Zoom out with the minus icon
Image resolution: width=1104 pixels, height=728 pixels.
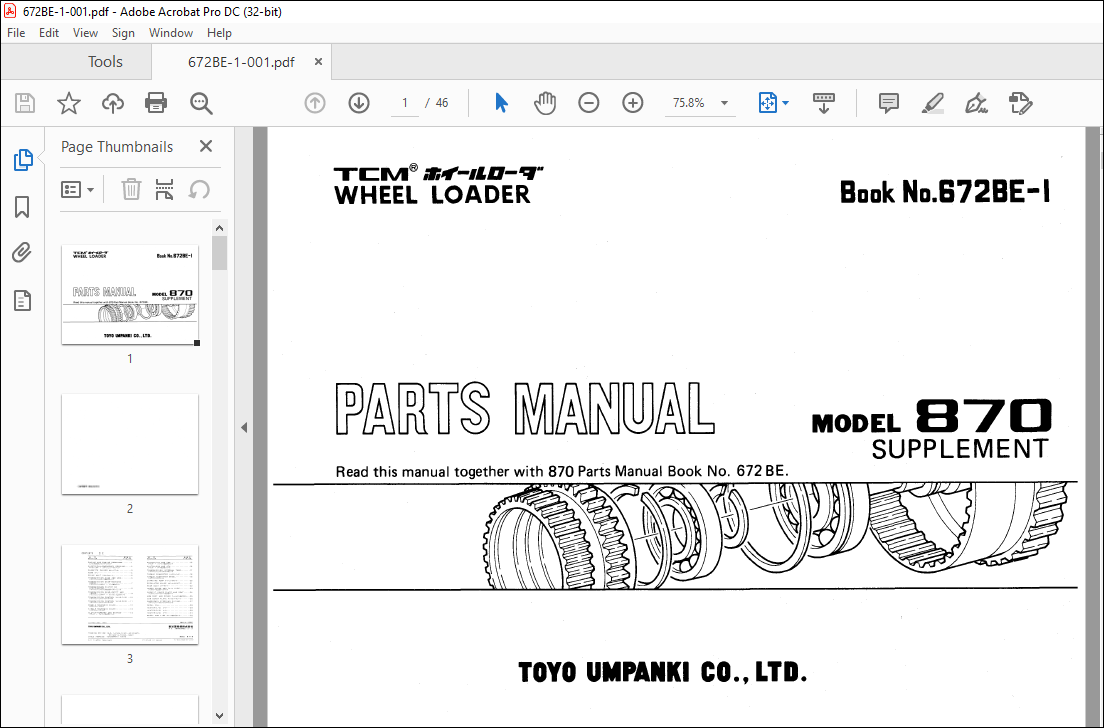[x=589, y=103]
